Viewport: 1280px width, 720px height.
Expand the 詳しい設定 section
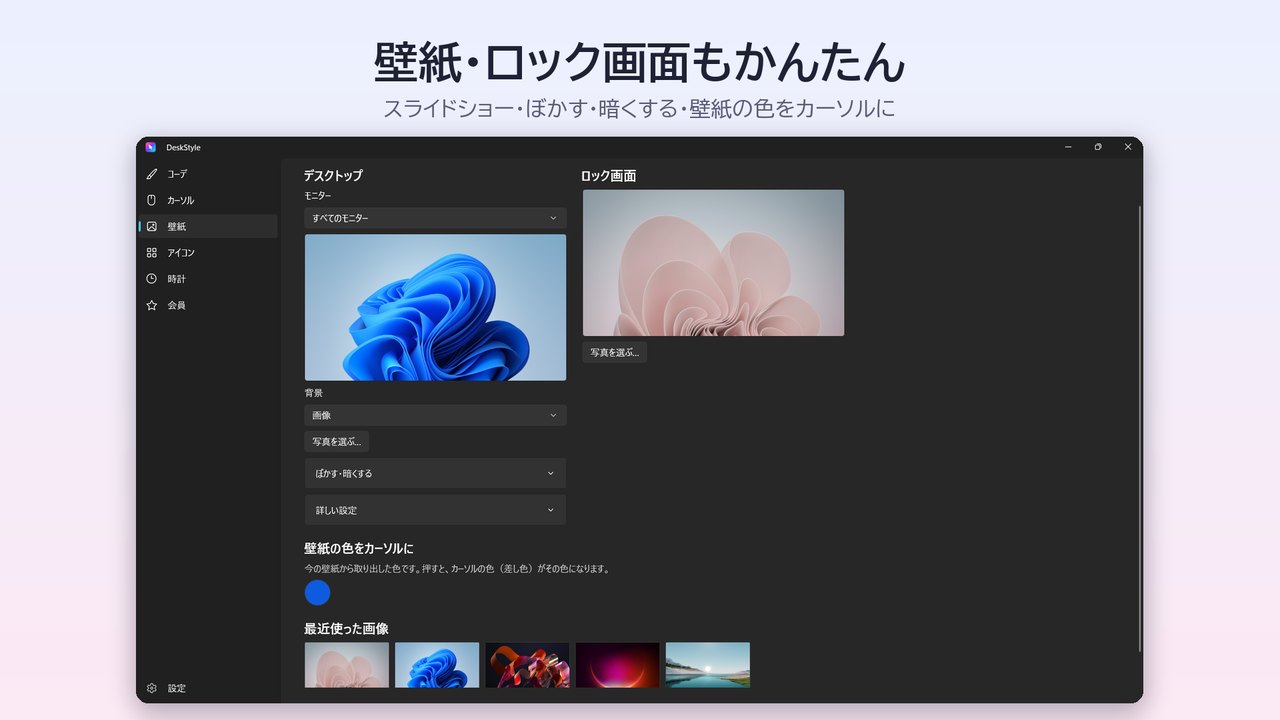tap(435, 510)
